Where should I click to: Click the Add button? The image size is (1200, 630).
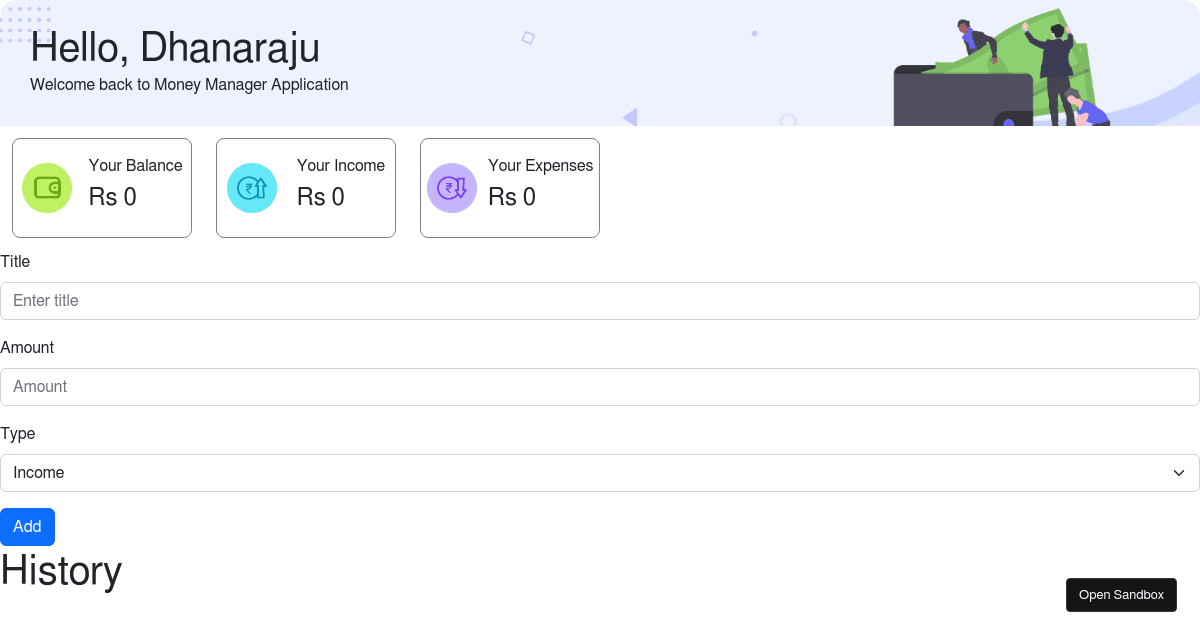point(27,527)
